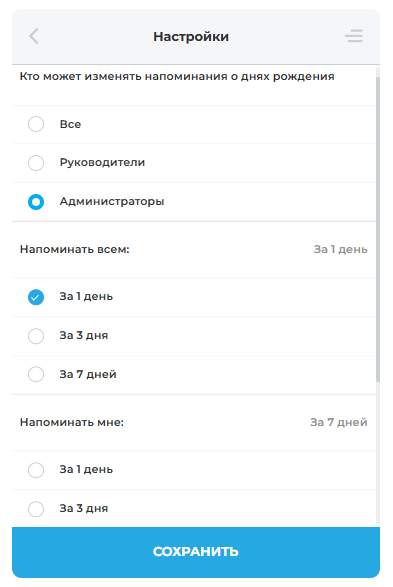Toggle 'За 1 день' under Напоминать всем
This screenshot has width=393, height=587.
(36, 297)
